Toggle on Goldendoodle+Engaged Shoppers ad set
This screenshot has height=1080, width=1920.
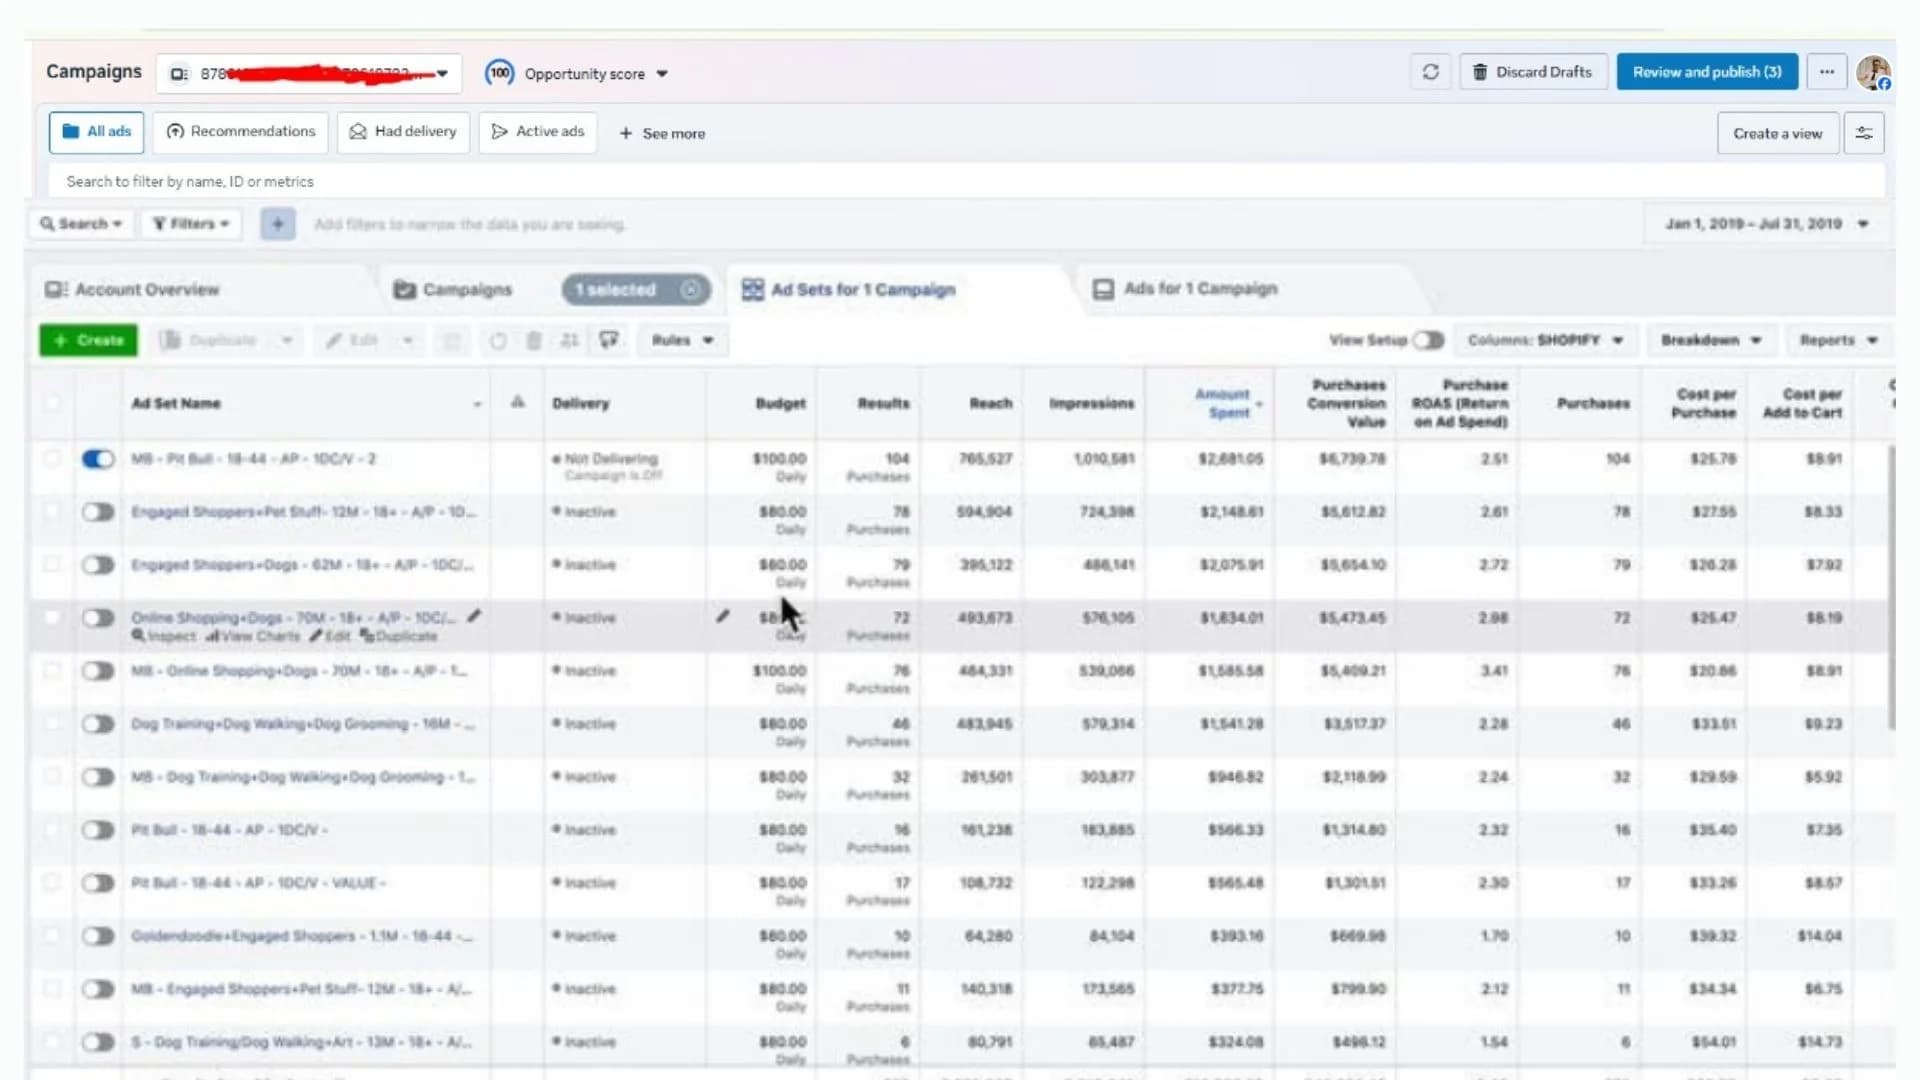98,936
